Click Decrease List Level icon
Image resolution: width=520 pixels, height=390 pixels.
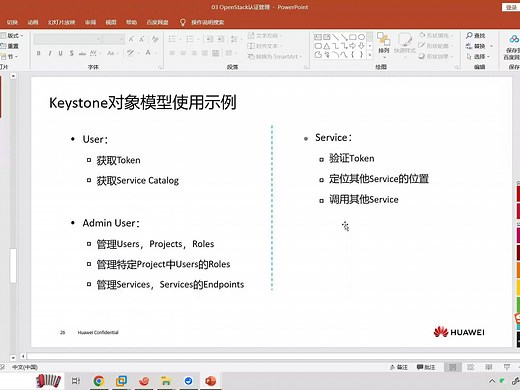210,39
